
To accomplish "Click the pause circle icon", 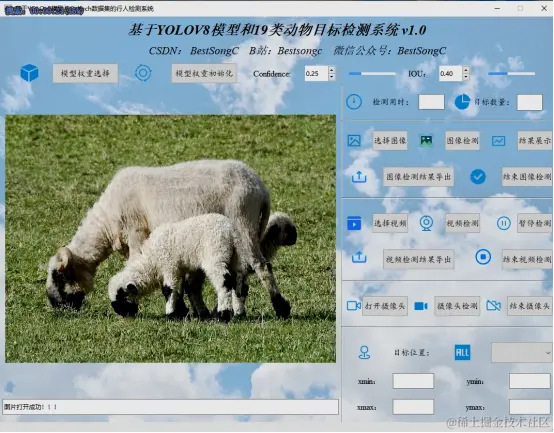I will (503, 223).
